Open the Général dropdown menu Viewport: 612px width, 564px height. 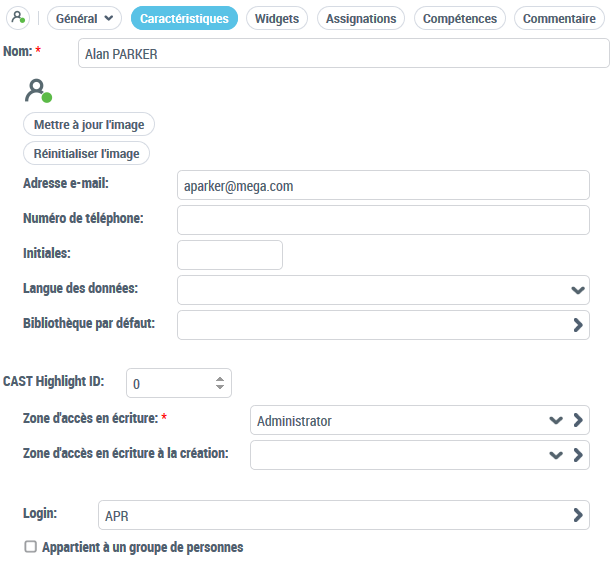tap(84, 18)
